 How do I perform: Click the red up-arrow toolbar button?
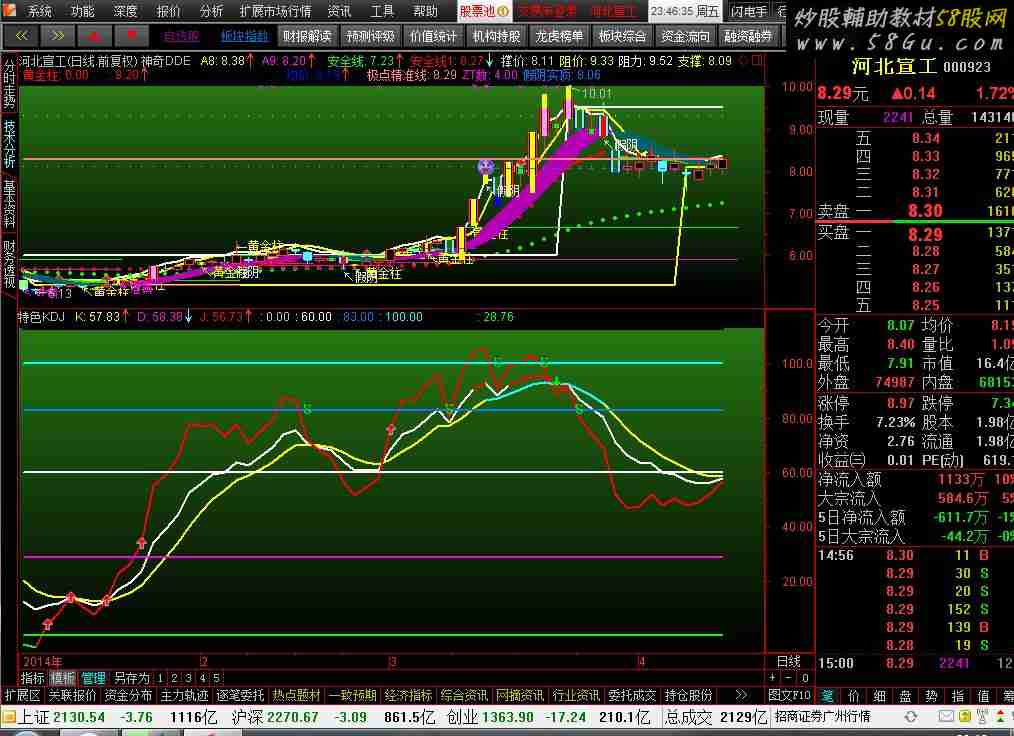tap(94, 36)
